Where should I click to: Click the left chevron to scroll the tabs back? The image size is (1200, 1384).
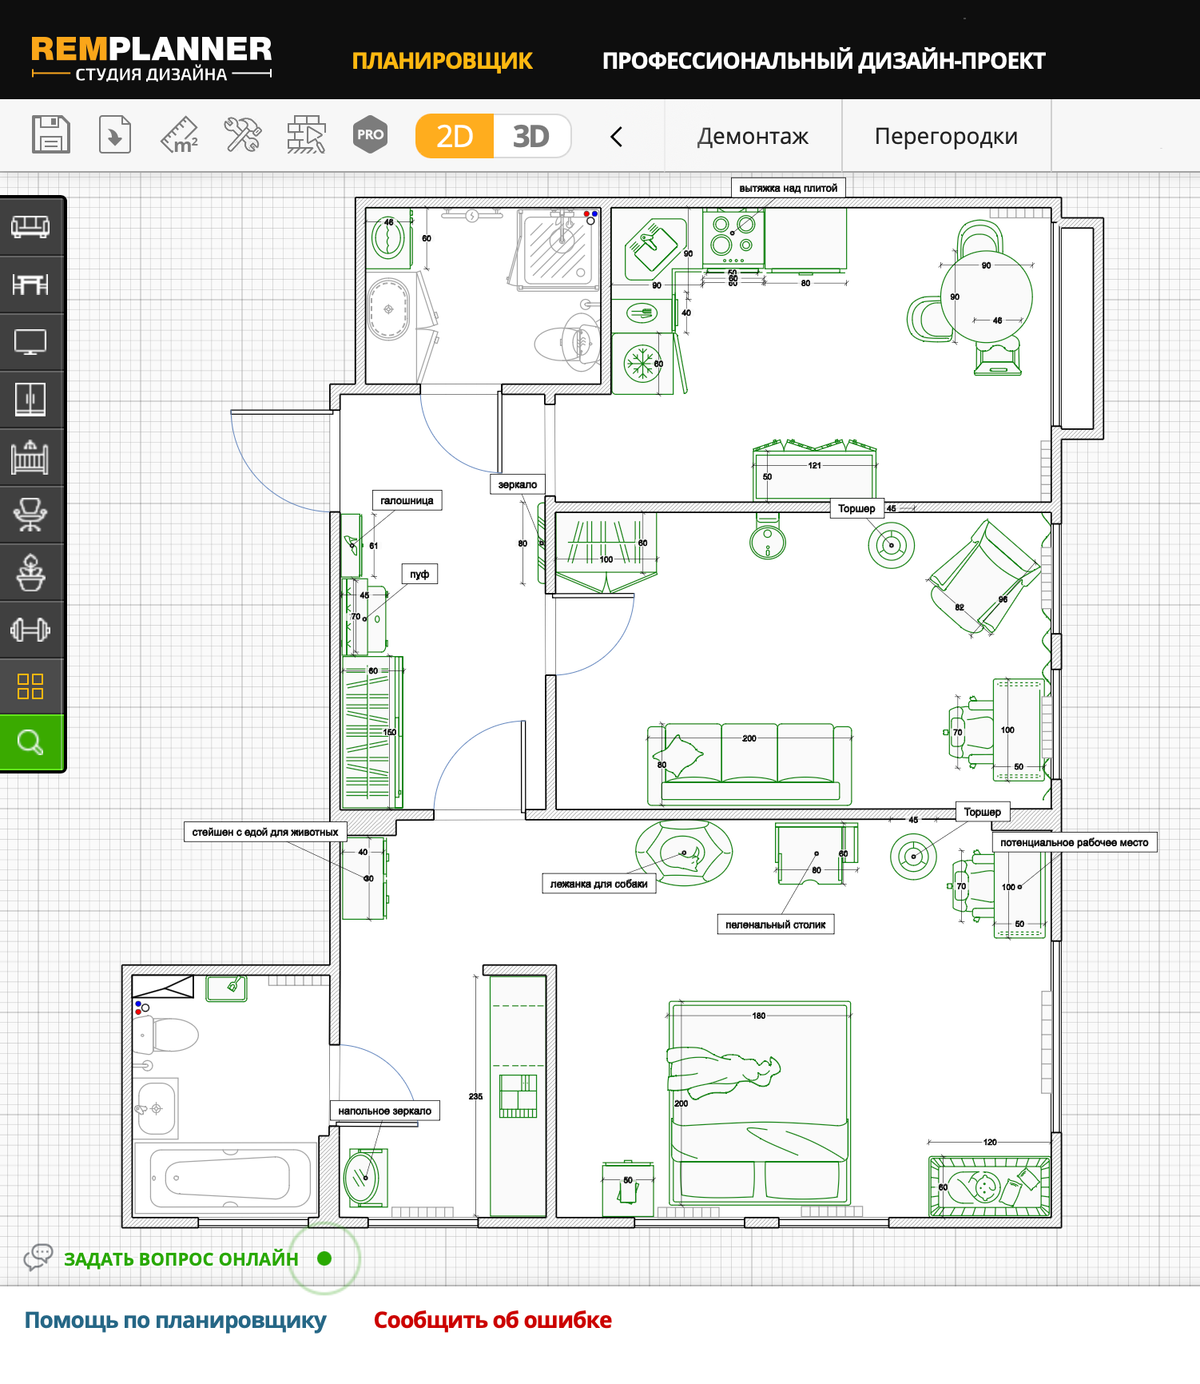pos(616,137)
